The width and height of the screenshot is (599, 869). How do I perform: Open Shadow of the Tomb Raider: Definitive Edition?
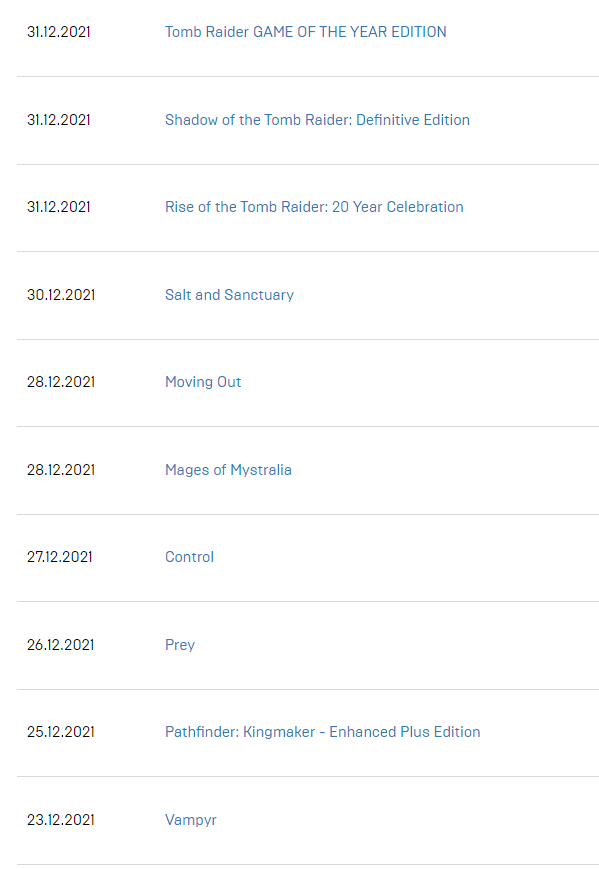[x=317, y=120]
